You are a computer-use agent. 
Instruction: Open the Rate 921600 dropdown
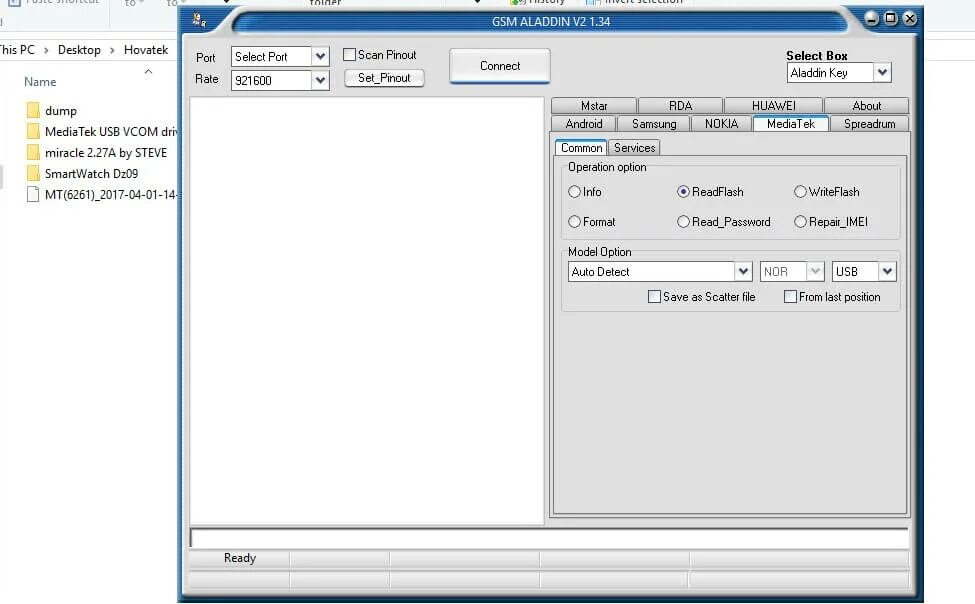click(x=320, y=80)
